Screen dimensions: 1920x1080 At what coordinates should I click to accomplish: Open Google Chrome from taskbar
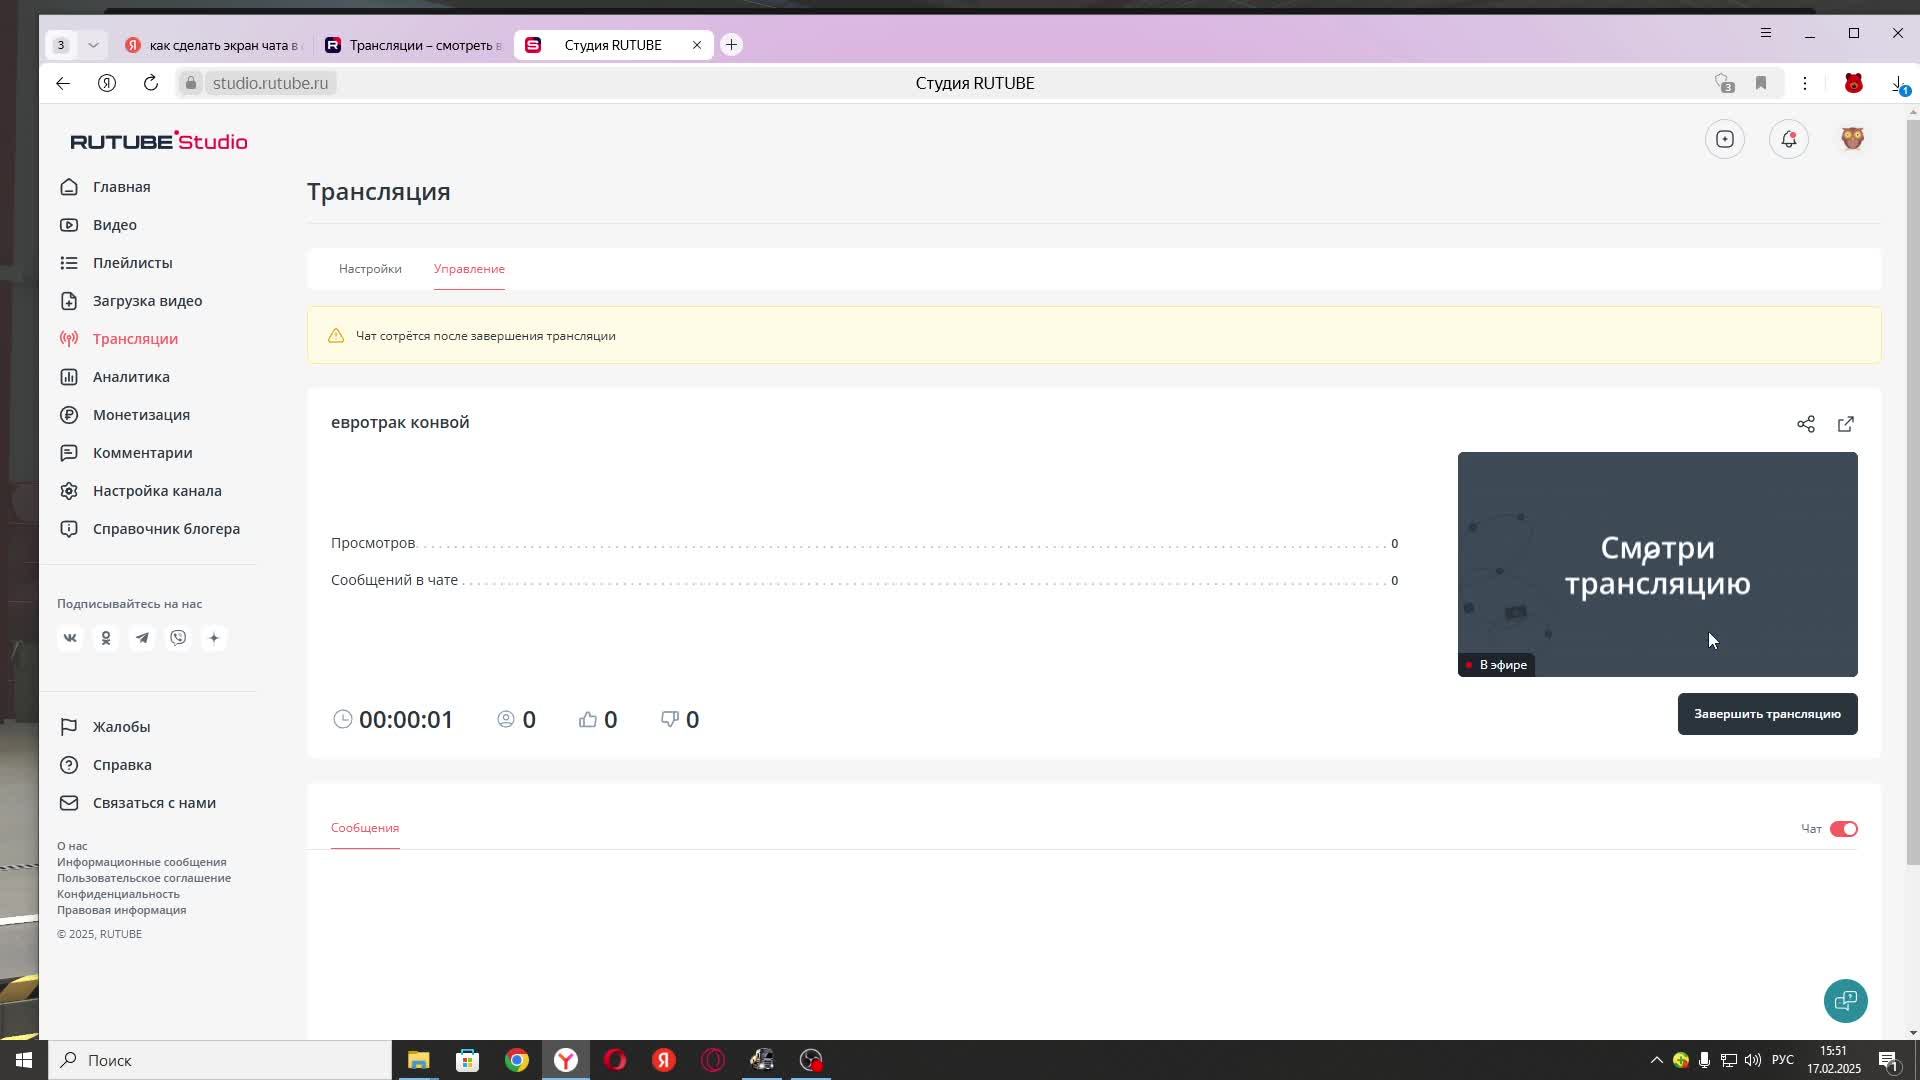tap(517, 1060)
